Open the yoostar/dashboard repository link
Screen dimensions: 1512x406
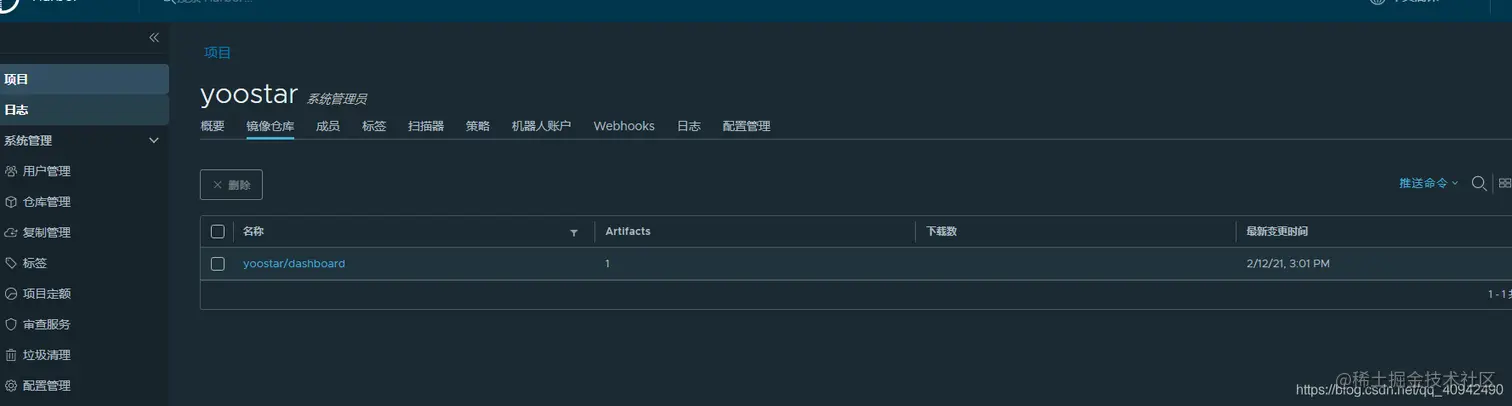pyautogui.click(x=294, y=264)
